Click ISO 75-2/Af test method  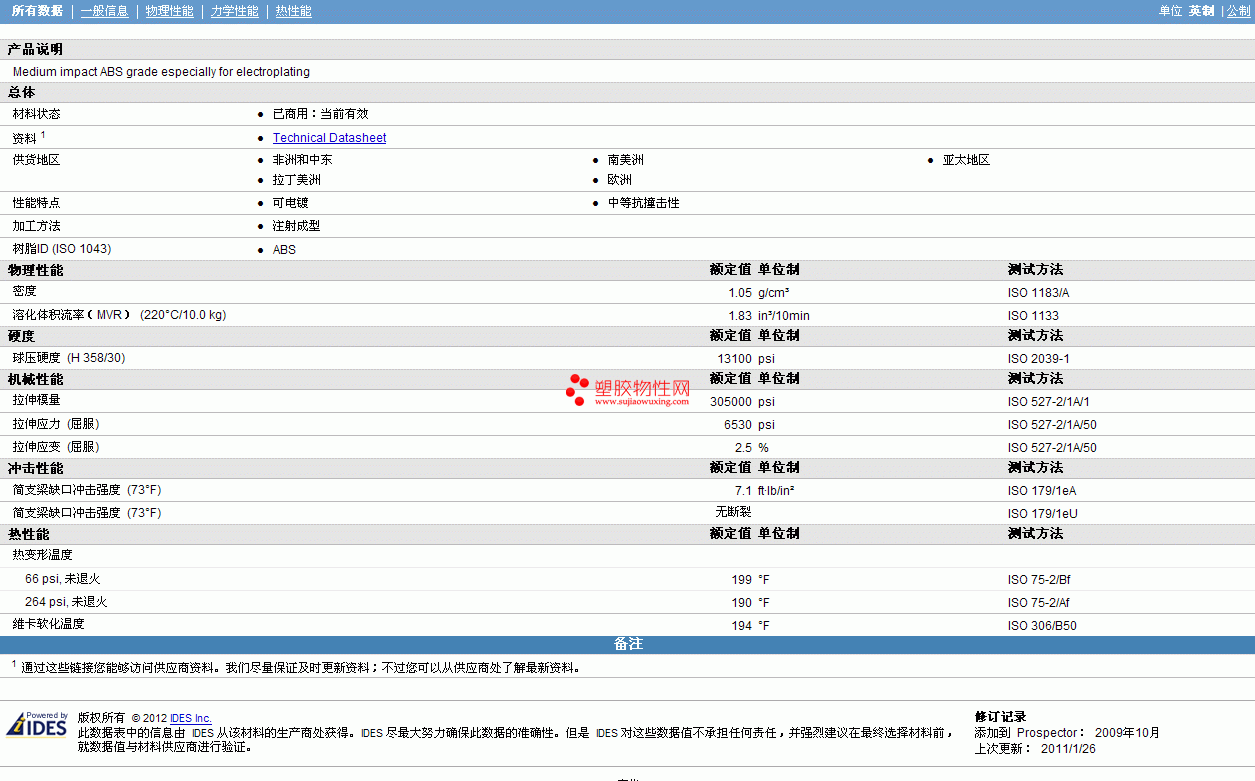1039,603
